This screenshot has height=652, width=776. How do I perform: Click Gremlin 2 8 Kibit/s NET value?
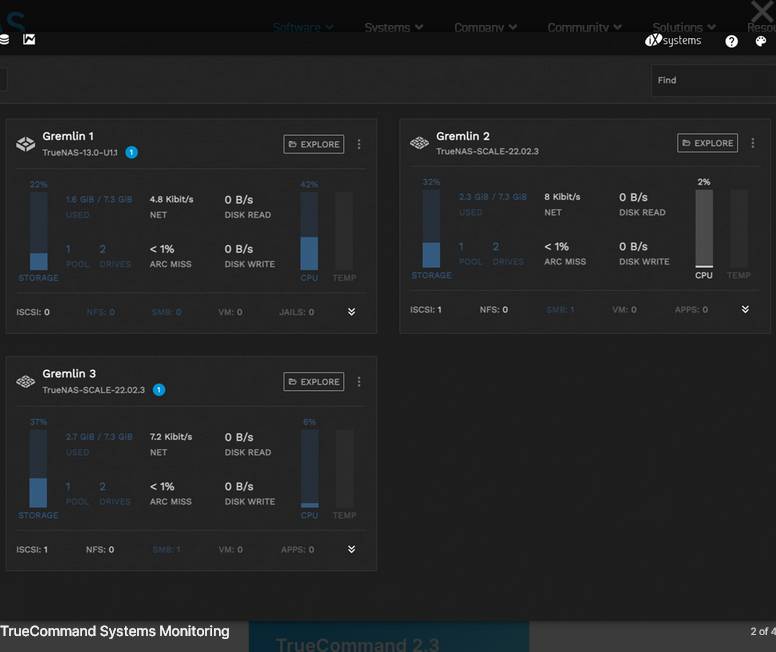click(x=562, y=197)
